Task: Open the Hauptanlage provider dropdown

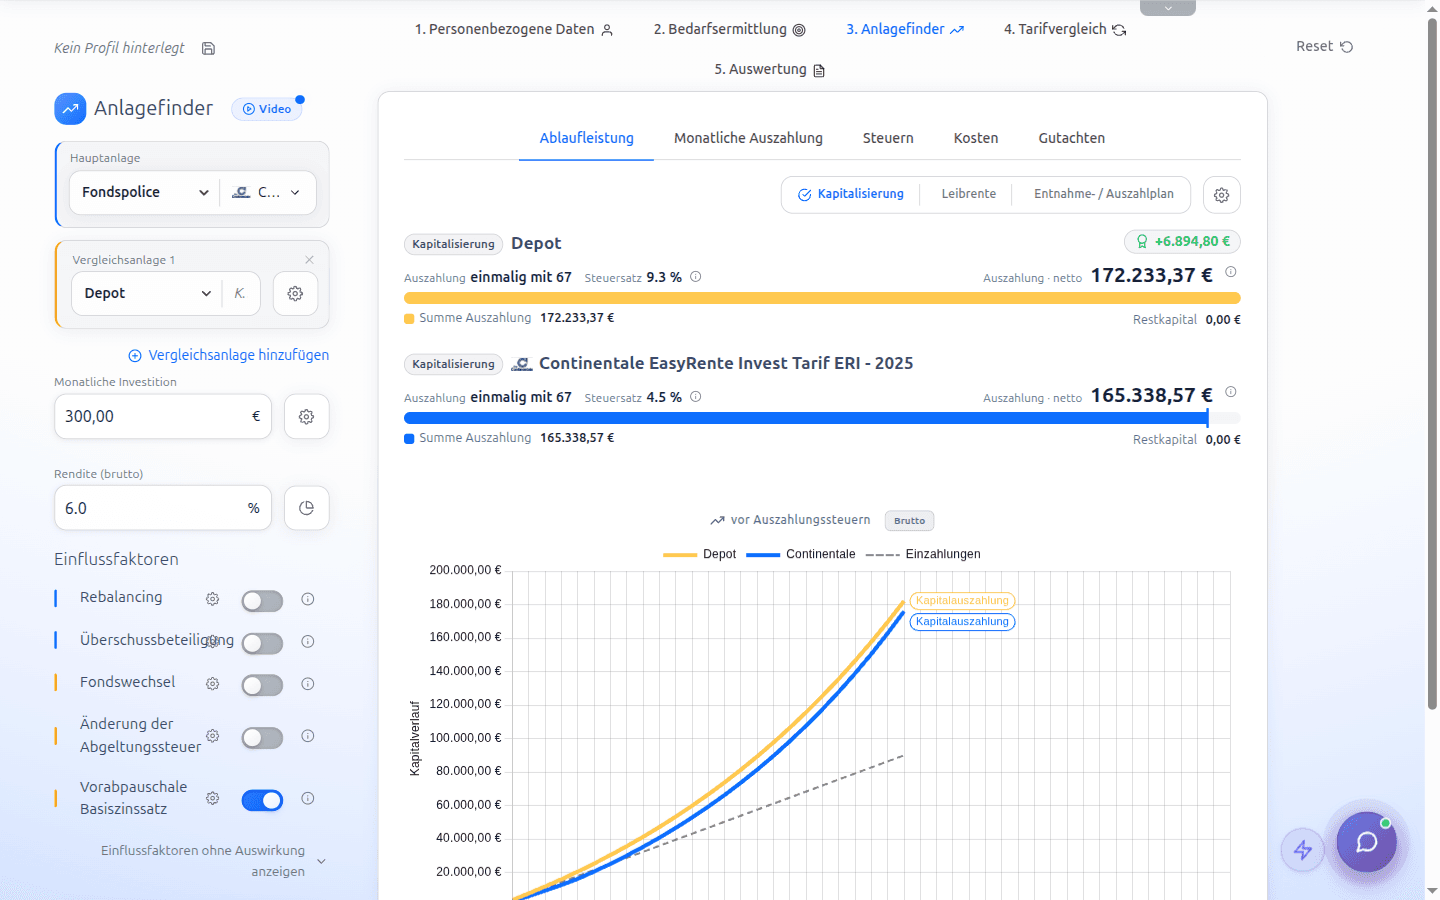Action: pos(267,192)
